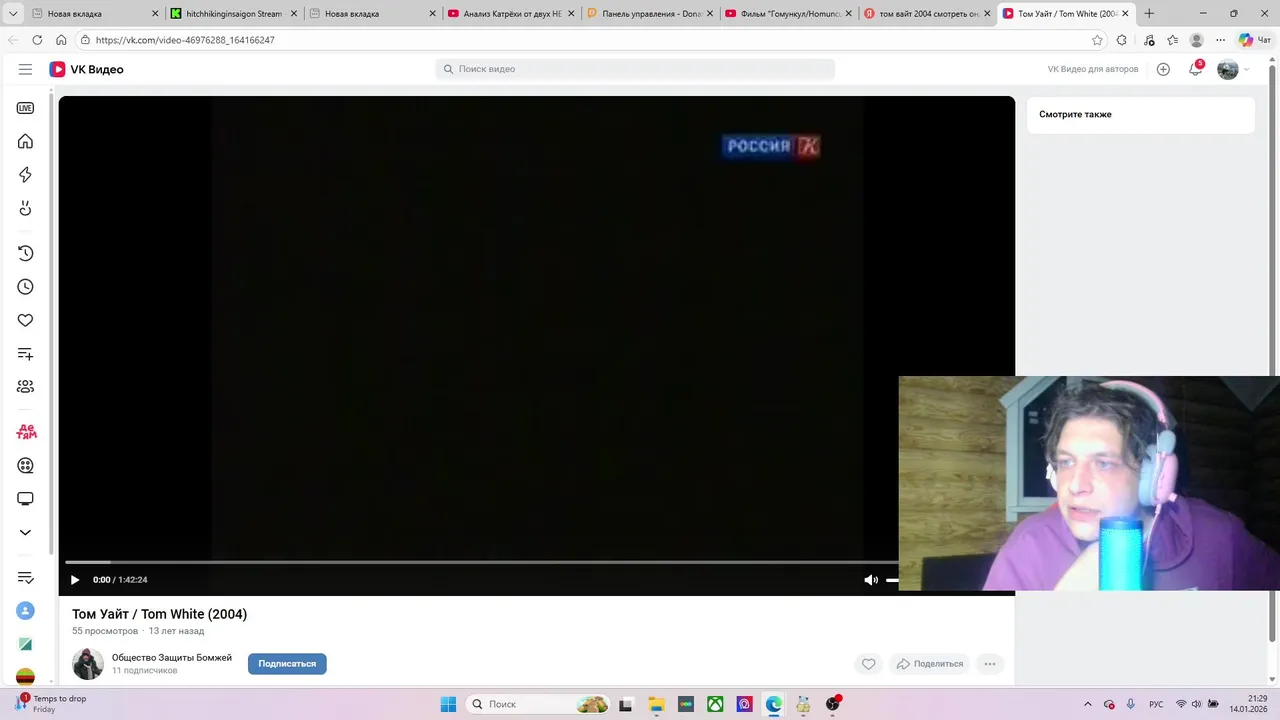Image resolution: width=1280 pixels, height=720 pixels.
Task: Switch to the hitchhikinginsaigon Stream tab
Action: pyautogui.click(x=234, y=14)
